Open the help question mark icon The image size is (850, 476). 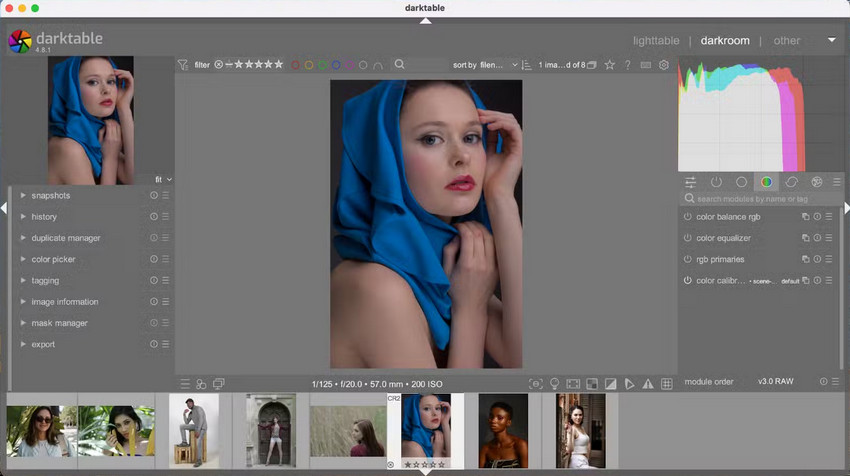pos(628,65)
